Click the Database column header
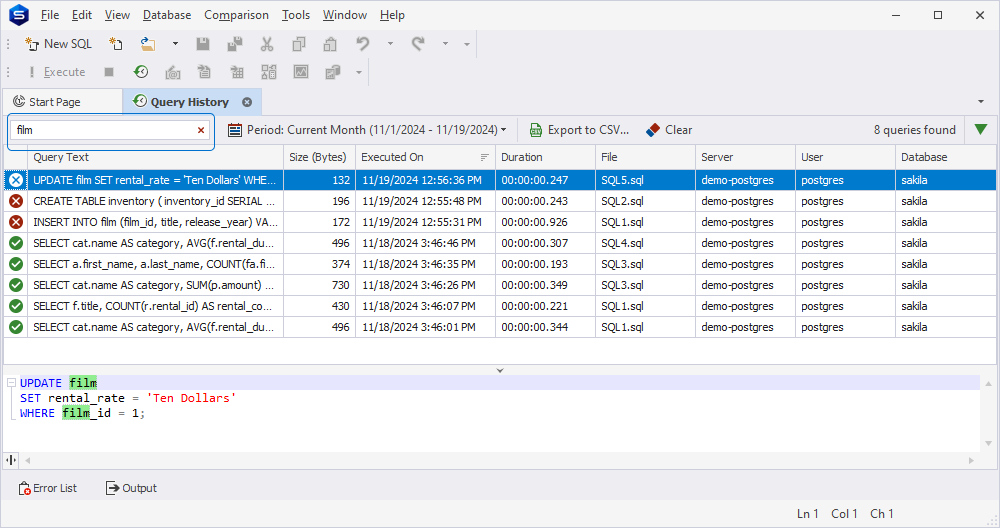 pos(946,158)
